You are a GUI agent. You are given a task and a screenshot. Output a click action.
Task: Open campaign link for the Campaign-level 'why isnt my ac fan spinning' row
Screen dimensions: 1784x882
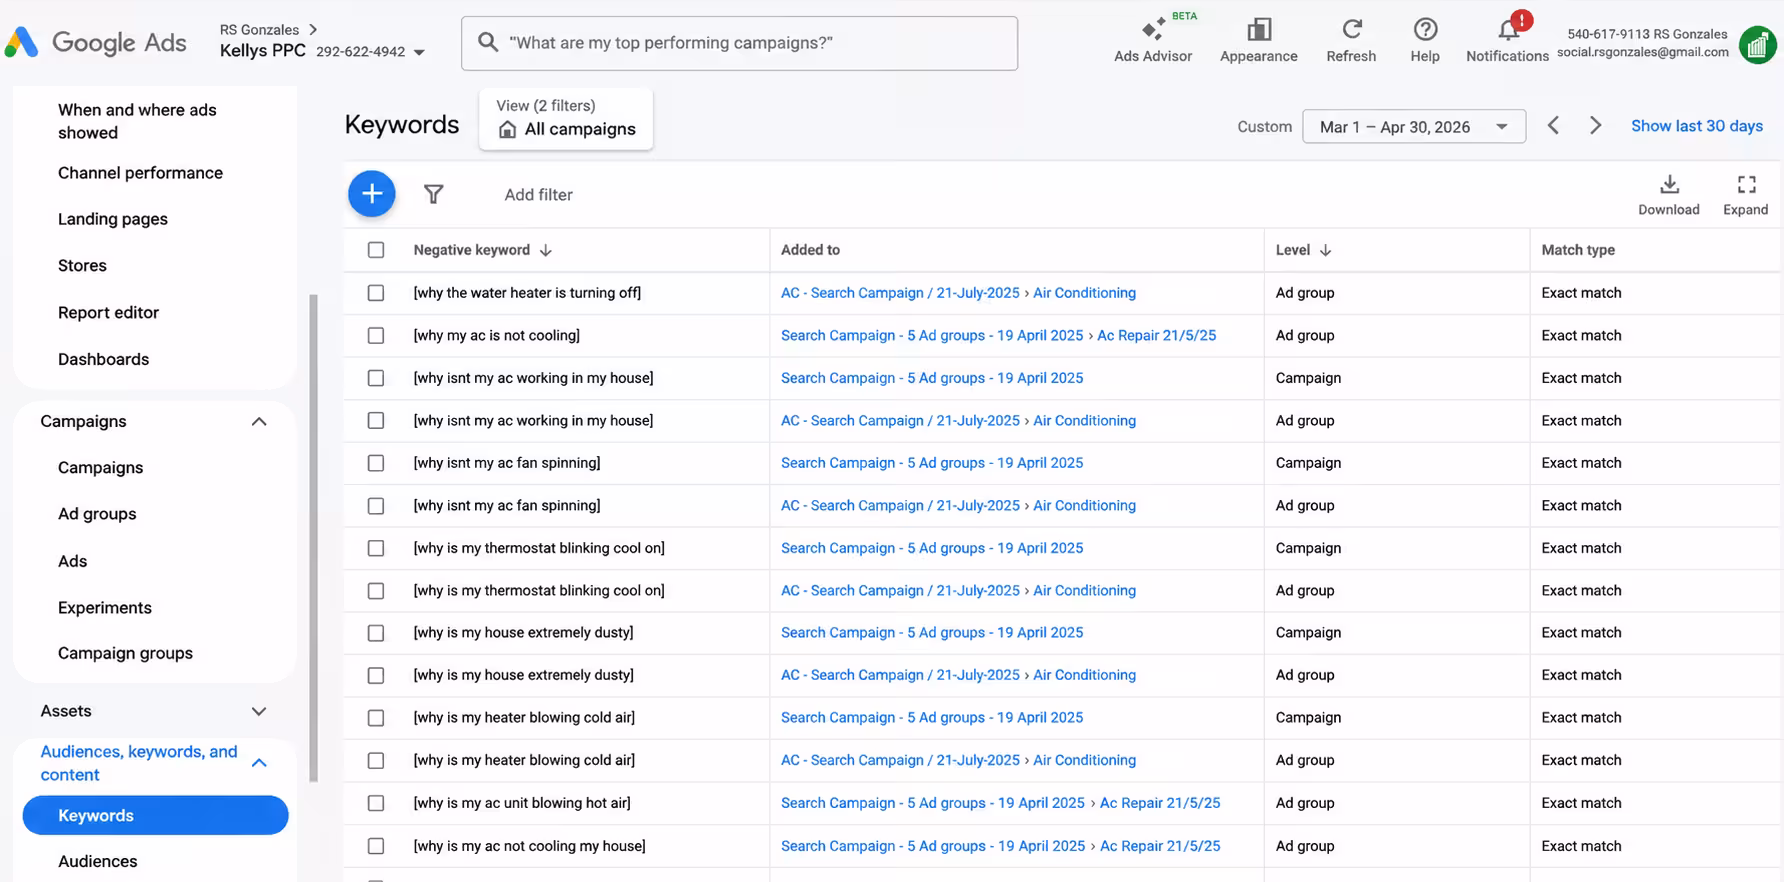(x=931, y=463)
